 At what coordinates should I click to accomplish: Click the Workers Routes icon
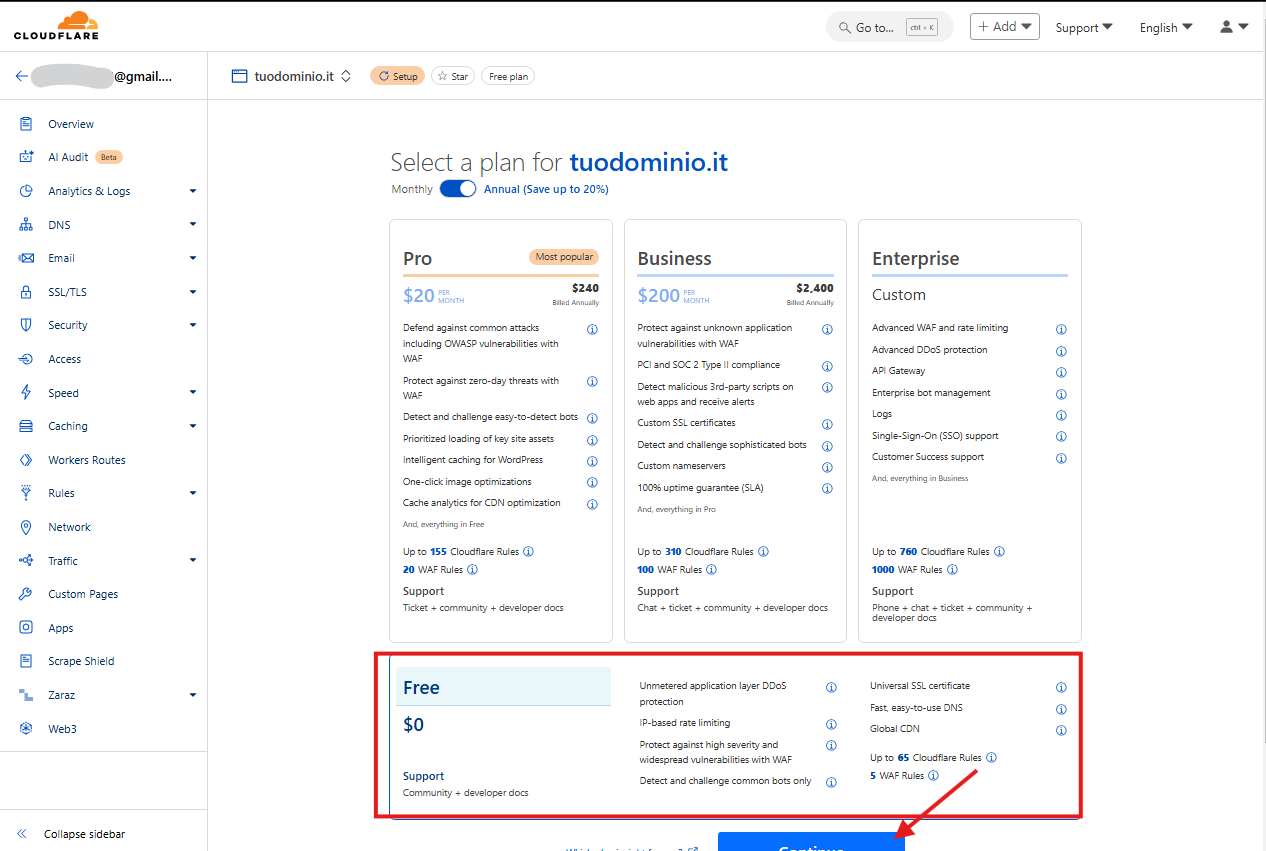[27, 460]
